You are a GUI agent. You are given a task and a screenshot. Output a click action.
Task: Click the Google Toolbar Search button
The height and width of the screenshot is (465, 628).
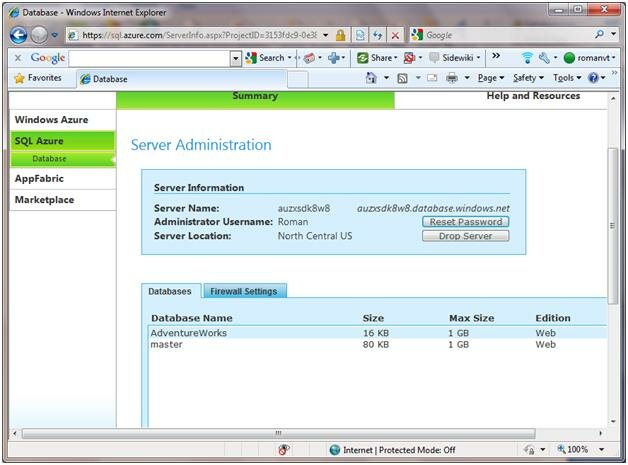click(x=268, y=58)
